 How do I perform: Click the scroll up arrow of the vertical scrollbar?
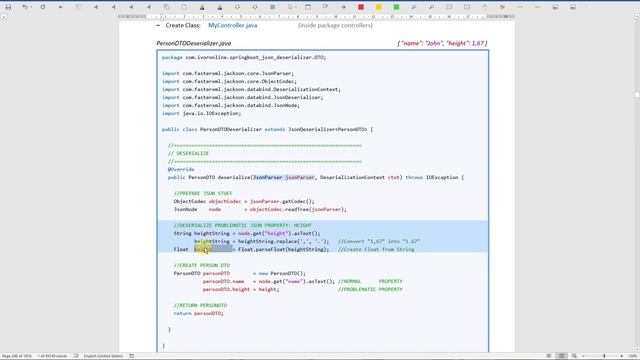[637, 16]
